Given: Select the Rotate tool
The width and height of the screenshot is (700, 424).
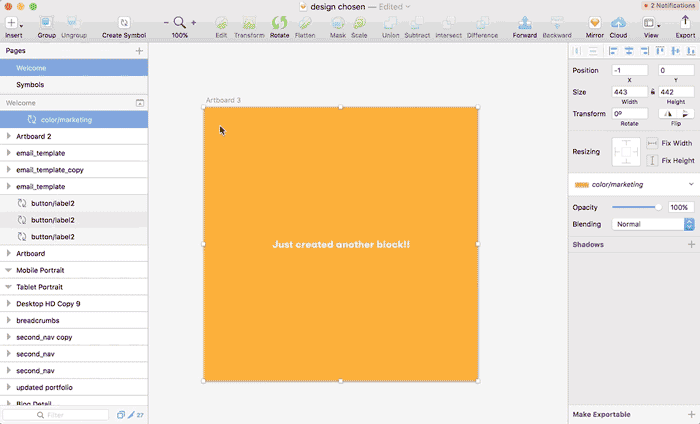Looking at the screenshot, I should [279, 23].
